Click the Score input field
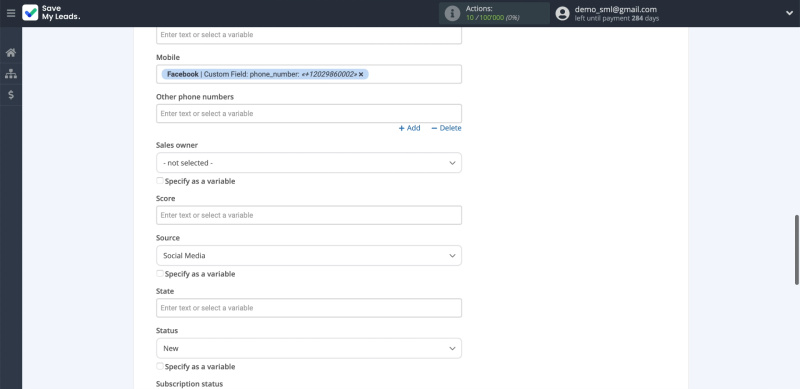The width and height of the screenshot is (800, 389). coord(309,215)
